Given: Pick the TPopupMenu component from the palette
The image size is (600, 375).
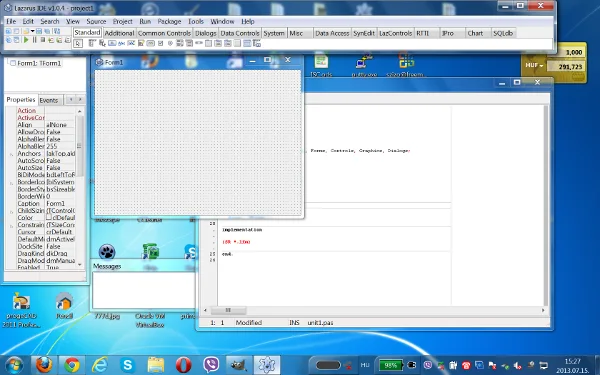Looking at the screenshot, I should pos(102,43).
